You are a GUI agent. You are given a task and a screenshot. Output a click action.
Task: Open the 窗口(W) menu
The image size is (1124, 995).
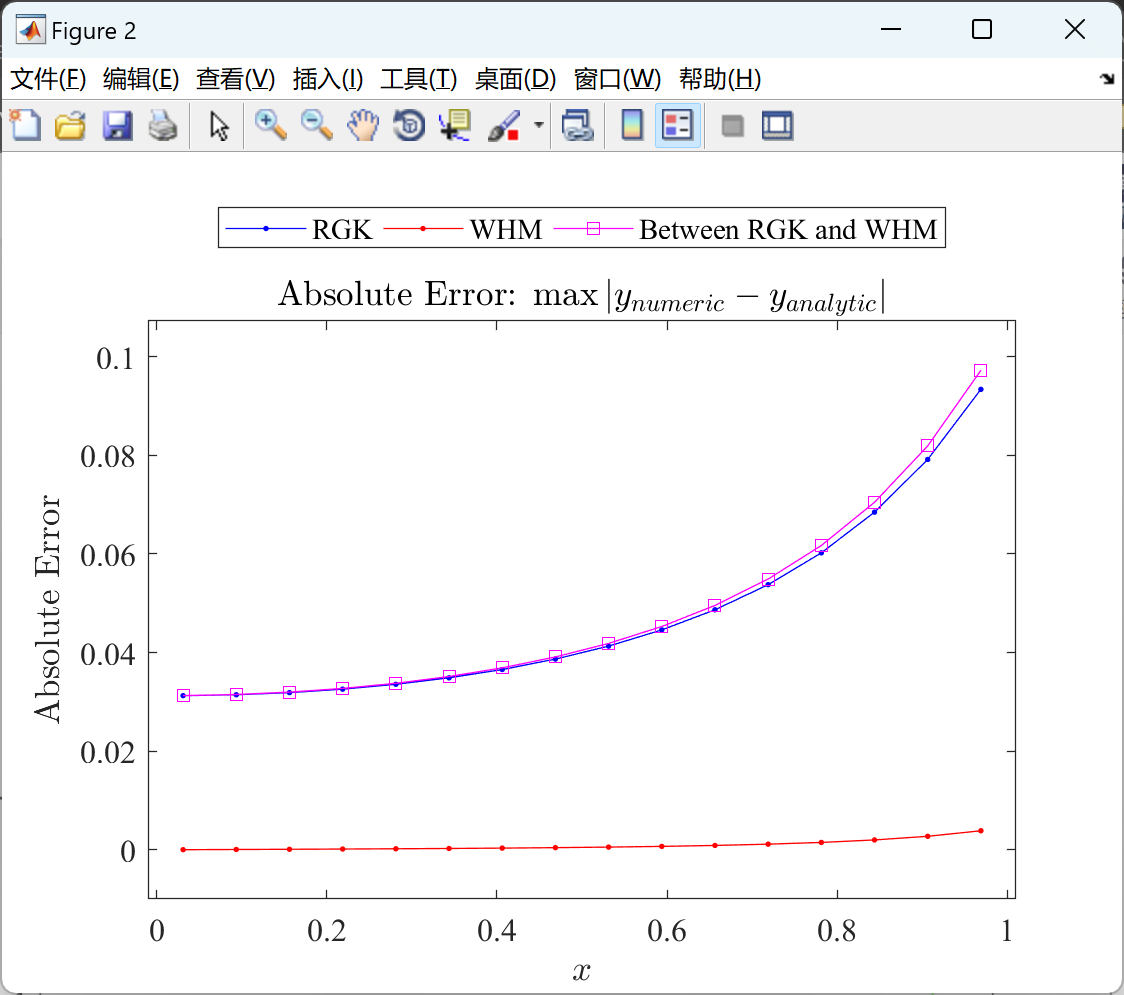pyautogui.click(x=617, y=79)
